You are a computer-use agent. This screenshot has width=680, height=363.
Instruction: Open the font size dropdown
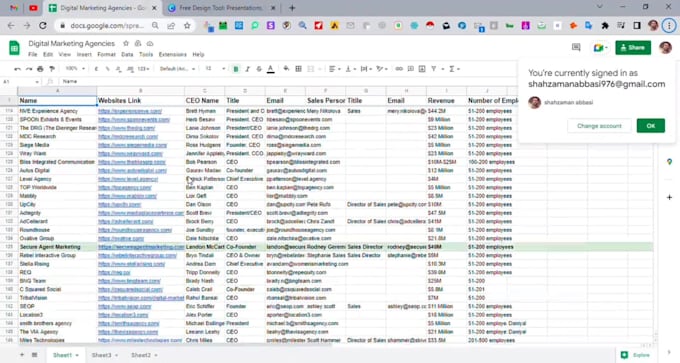pyautogui.click(x=215, y=69)
